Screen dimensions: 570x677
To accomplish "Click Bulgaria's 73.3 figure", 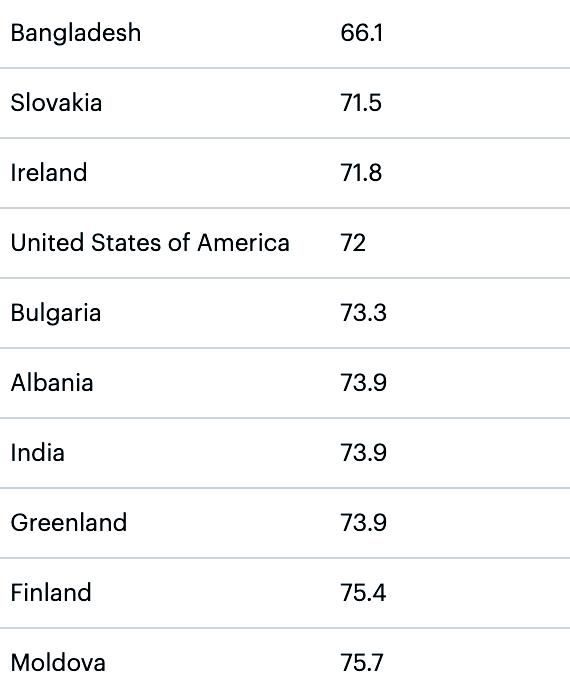I will point(364,313).
